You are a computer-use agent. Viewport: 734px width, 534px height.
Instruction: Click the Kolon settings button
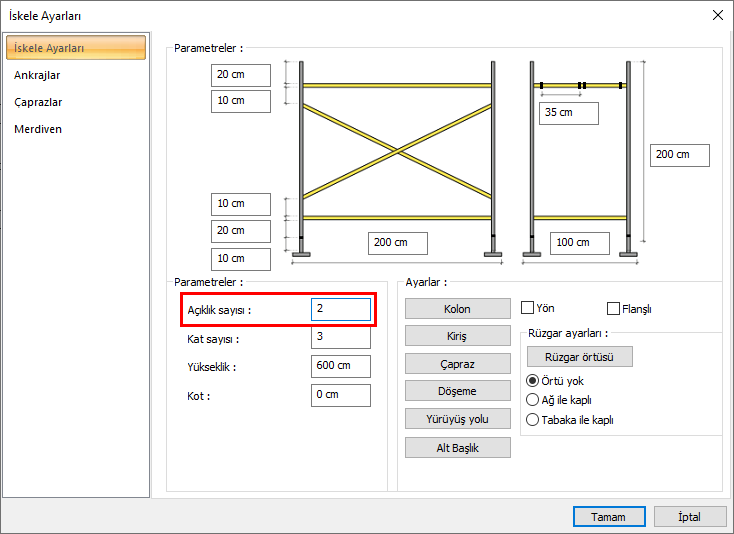457,309
